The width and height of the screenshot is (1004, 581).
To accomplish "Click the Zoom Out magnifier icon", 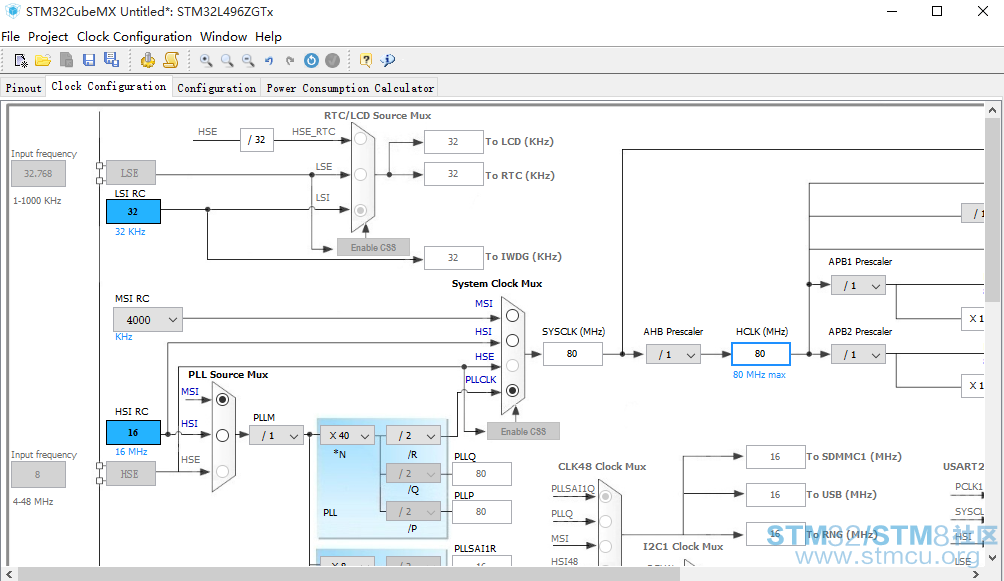I will coord(248,60).
